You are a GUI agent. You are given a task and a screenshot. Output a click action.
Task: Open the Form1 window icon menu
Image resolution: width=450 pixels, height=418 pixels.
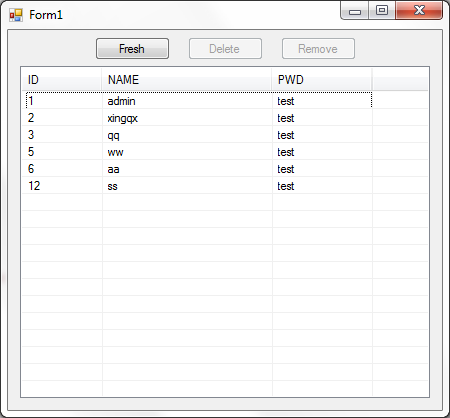16,15
